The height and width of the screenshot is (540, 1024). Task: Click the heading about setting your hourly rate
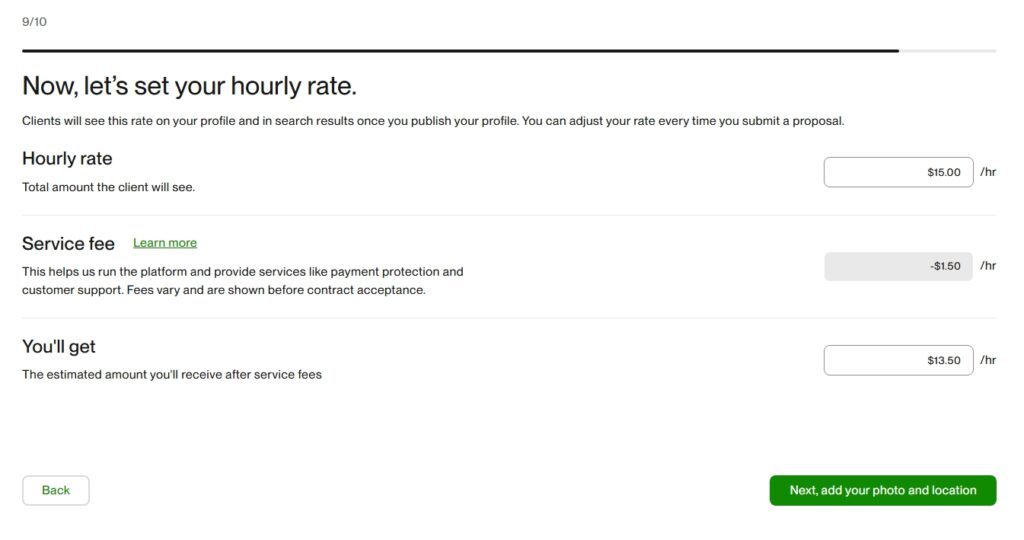point(189,86)
